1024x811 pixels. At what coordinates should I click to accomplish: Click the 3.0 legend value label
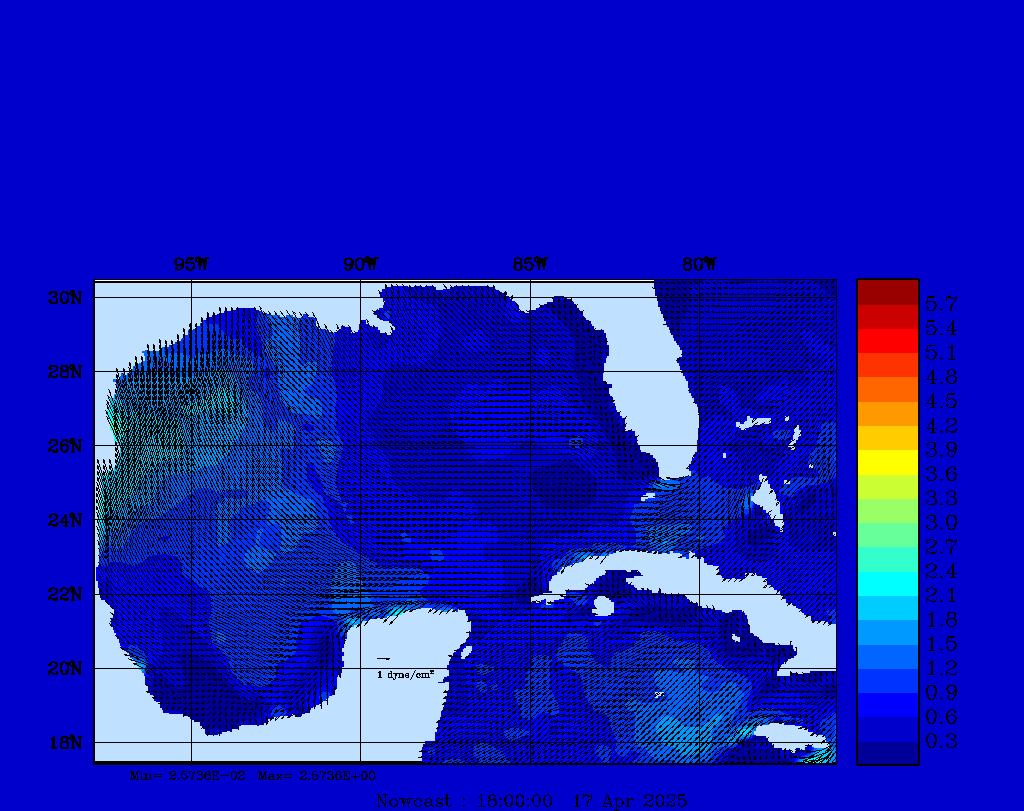click(x=941, y=523)
